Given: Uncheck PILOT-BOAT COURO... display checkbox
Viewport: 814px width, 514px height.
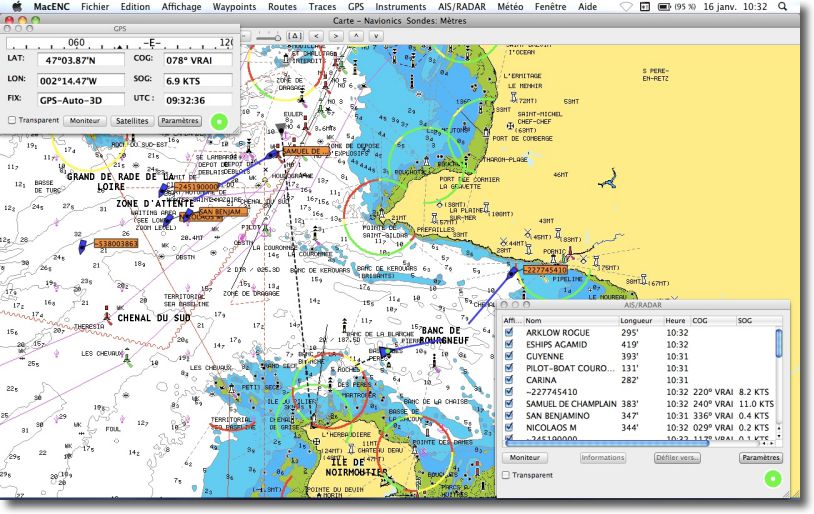Looking at the screenshot, I should [509, 368].
